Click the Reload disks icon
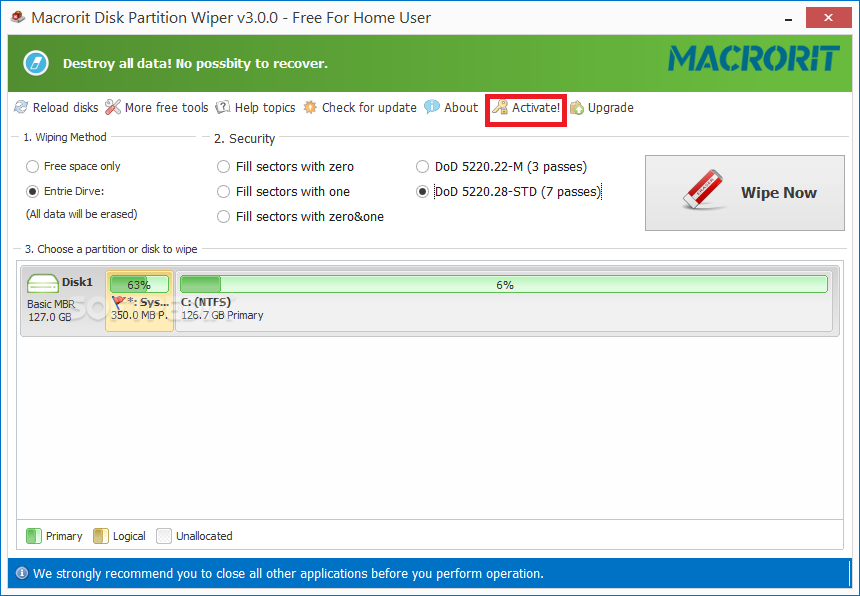 click(x=21, y=108)
